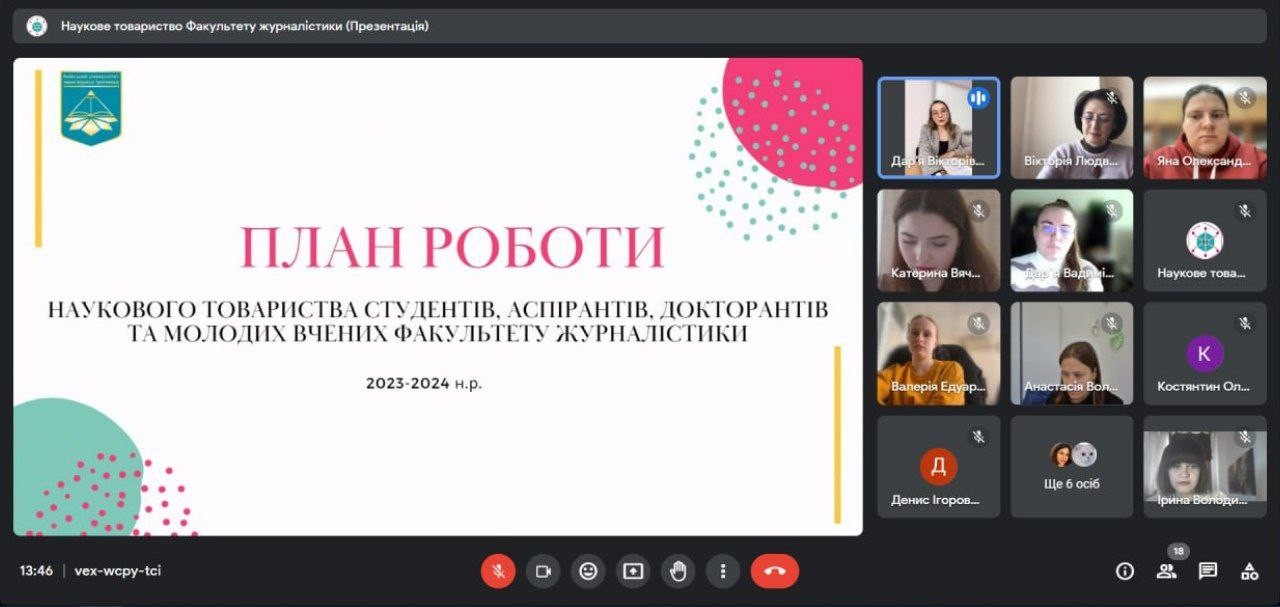Open the three-dot more options menu
Viewport: 1280px width, 607px height.
pyautogui.click(x=722, y=571)
